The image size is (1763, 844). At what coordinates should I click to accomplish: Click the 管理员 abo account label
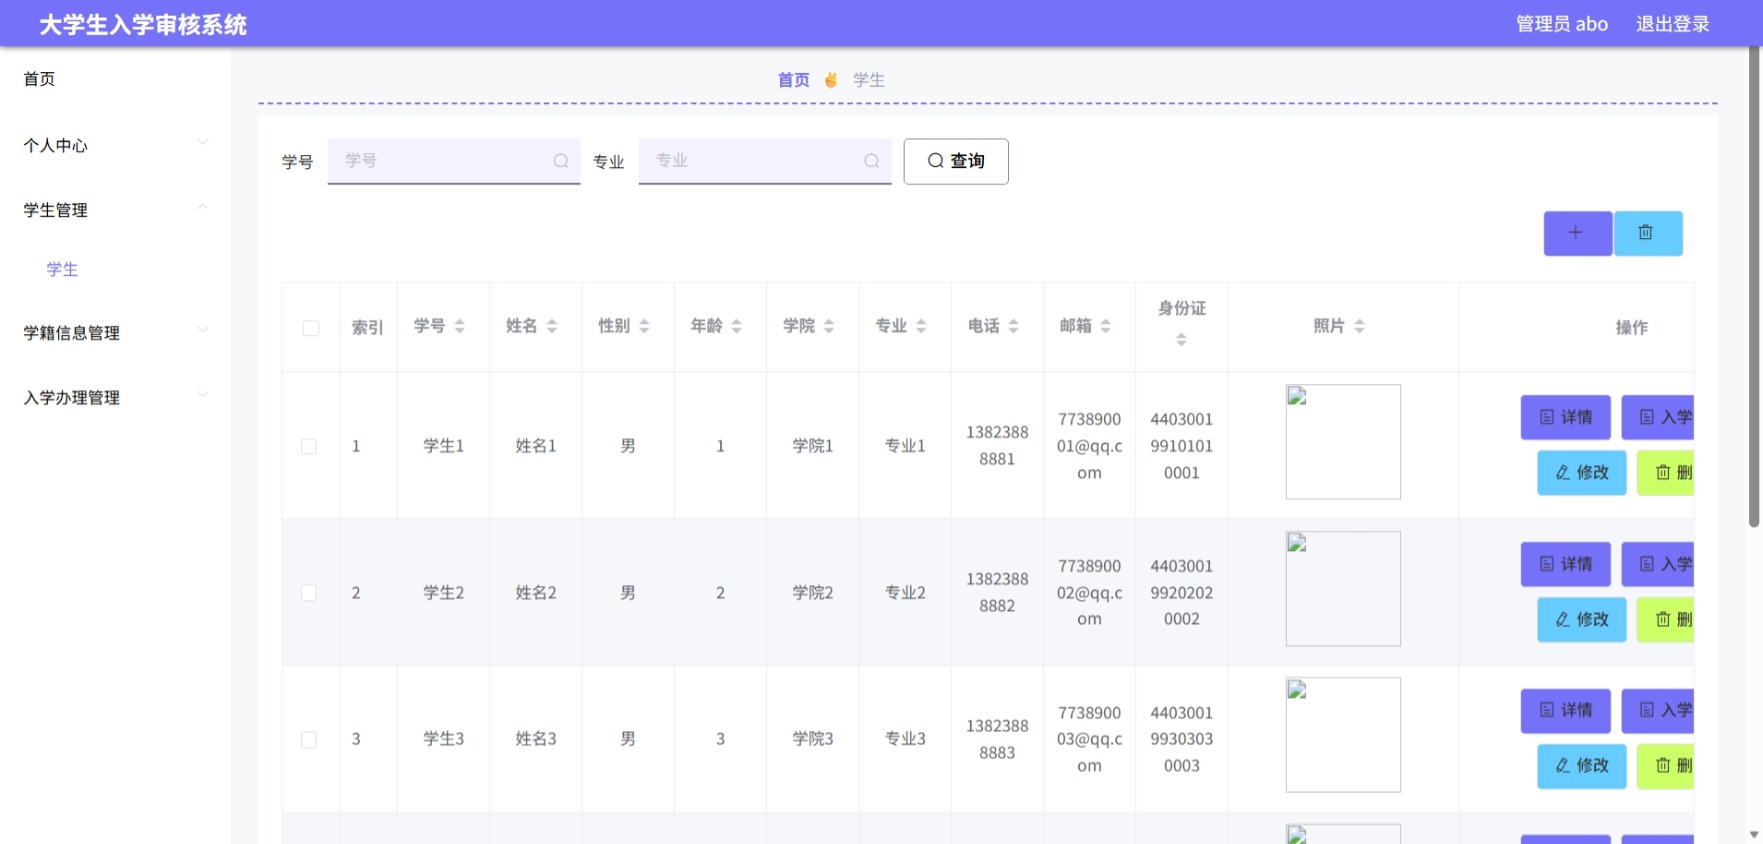(x=1562, y=24)
